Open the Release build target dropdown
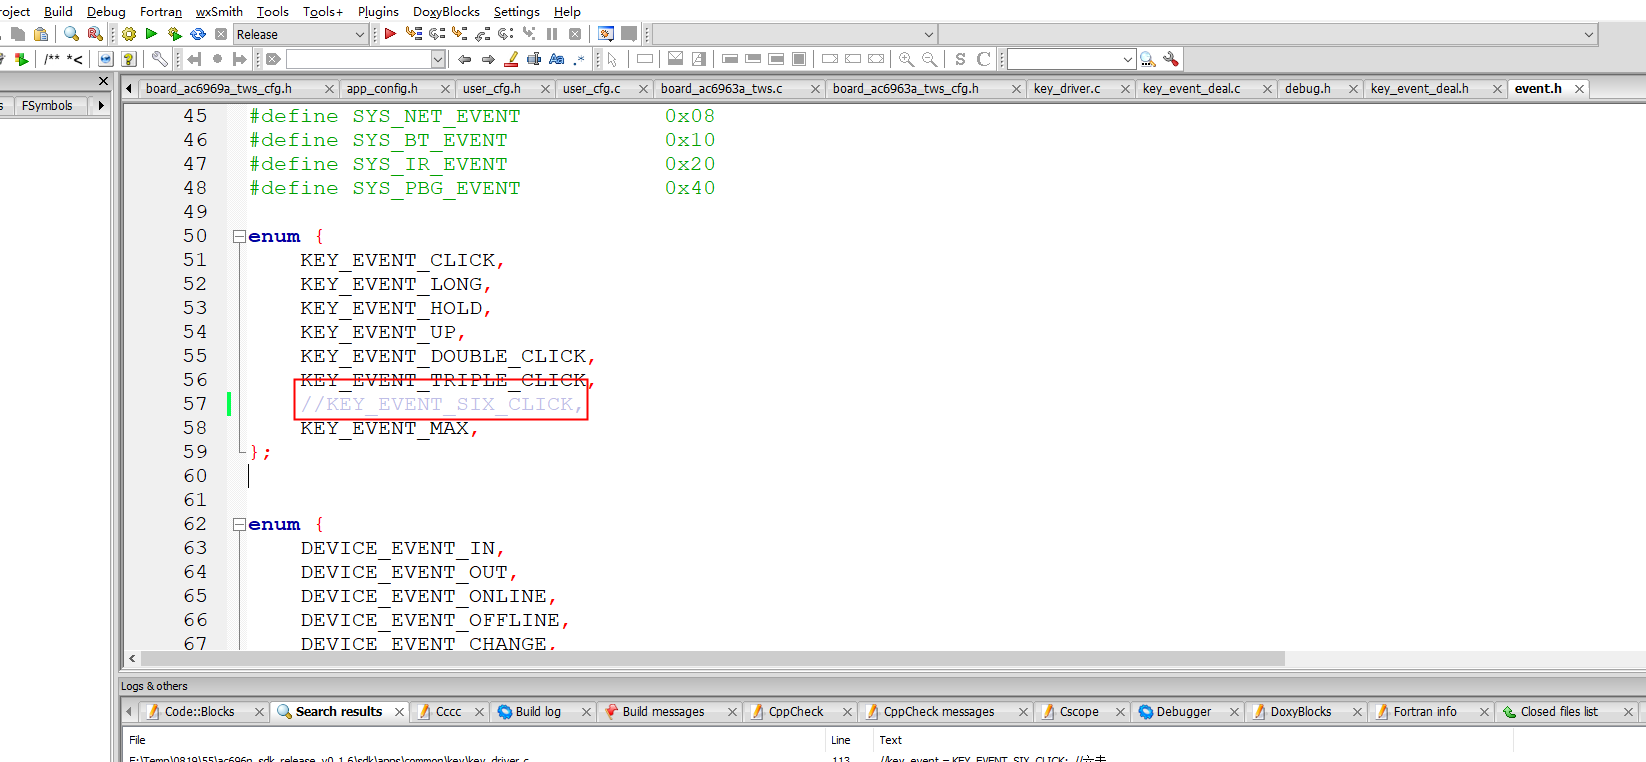The height and width of the screenshot is (762, 1646). [302, 34]
